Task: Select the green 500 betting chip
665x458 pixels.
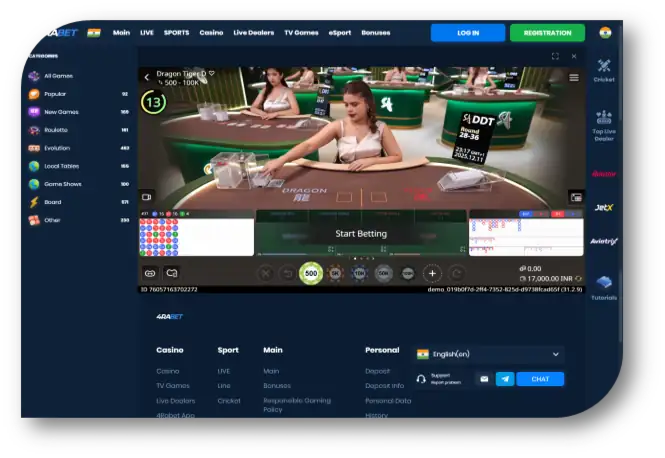Action: [x=311, y=273]
